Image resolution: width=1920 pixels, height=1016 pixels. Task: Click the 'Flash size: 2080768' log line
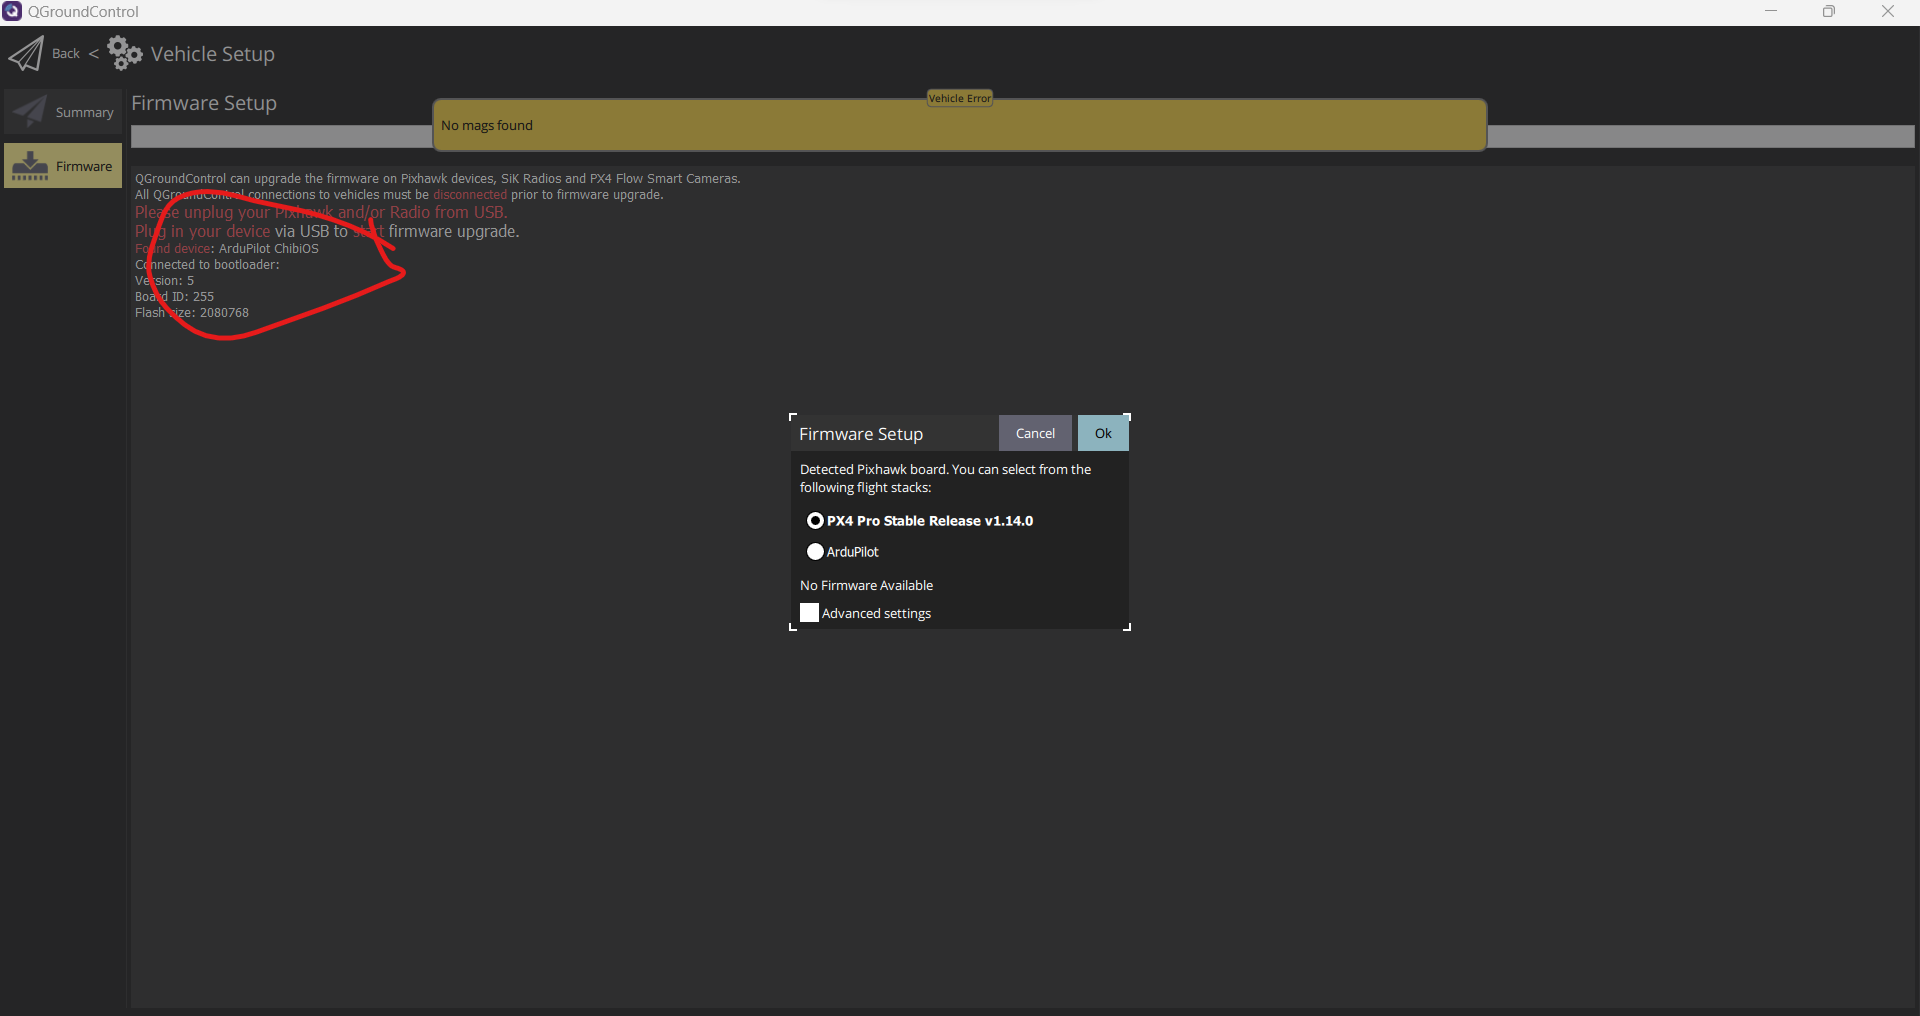point(192,313)
